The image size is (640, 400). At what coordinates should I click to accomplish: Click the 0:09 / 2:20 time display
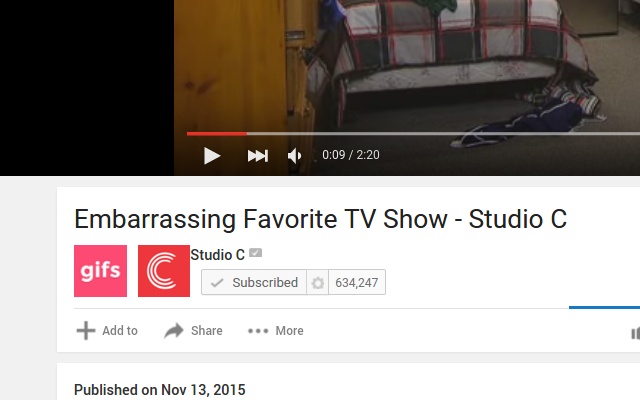pyautogui.click(x=351, y=155)
